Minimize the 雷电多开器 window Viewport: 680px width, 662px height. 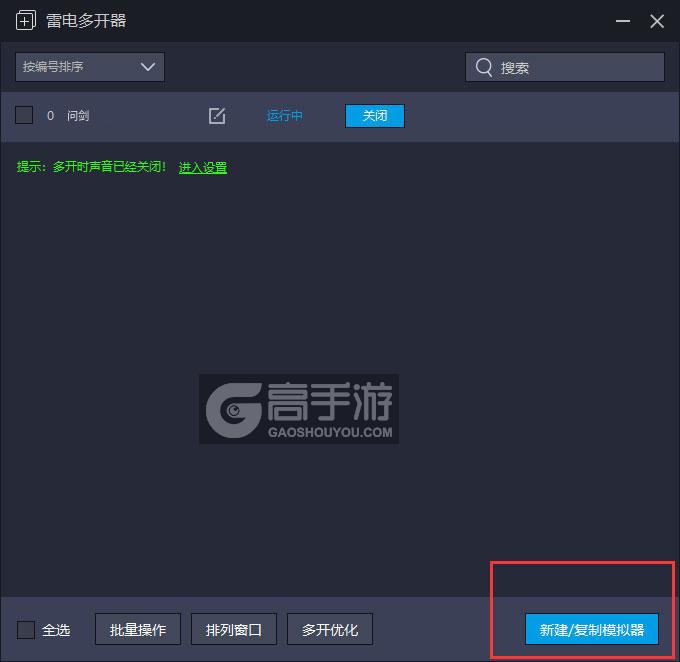click(x=623, y=21)
